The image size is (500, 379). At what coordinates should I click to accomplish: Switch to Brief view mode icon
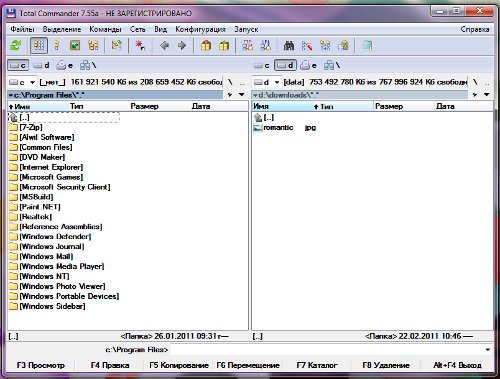click(39, 45)
